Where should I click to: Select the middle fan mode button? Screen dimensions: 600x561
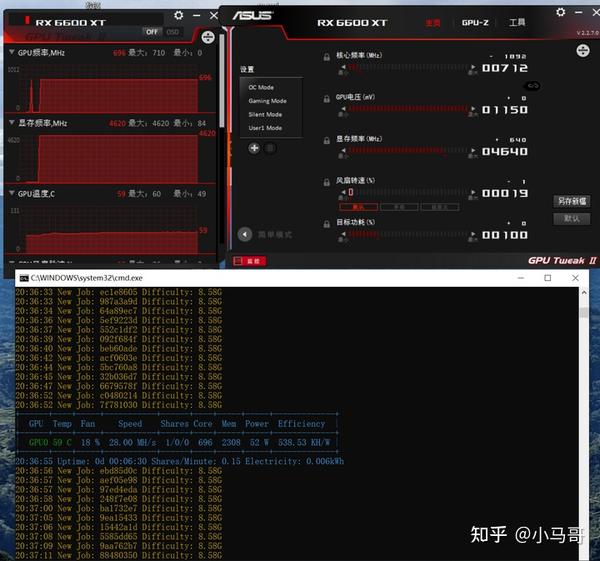pos(399,207)
